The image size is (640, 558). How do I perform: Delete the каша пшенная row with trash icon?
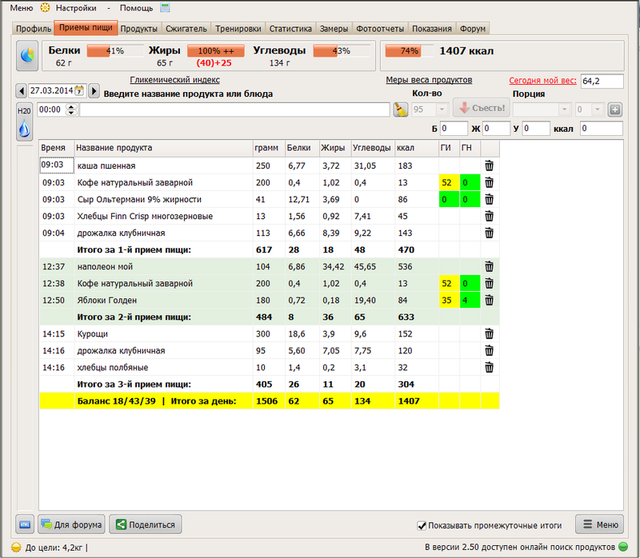click(489, 166)
